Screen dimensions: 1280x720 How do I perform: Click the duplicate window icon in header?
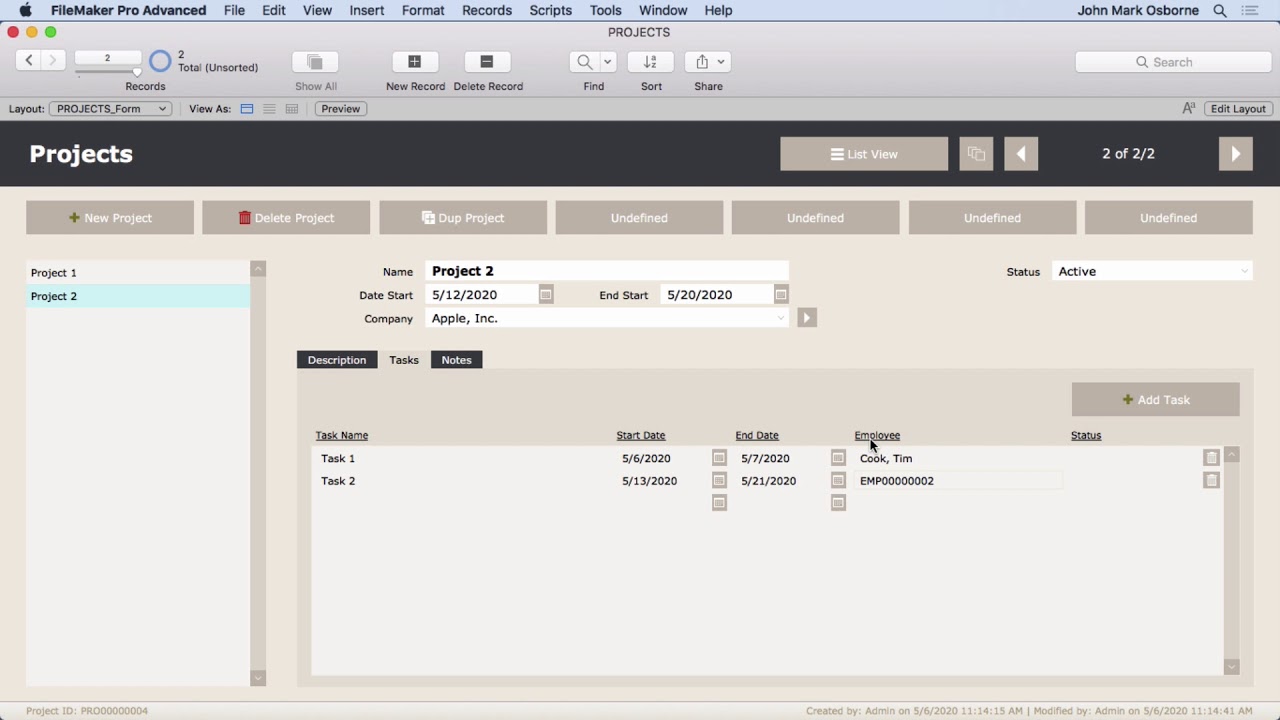(x=976, y=154)
